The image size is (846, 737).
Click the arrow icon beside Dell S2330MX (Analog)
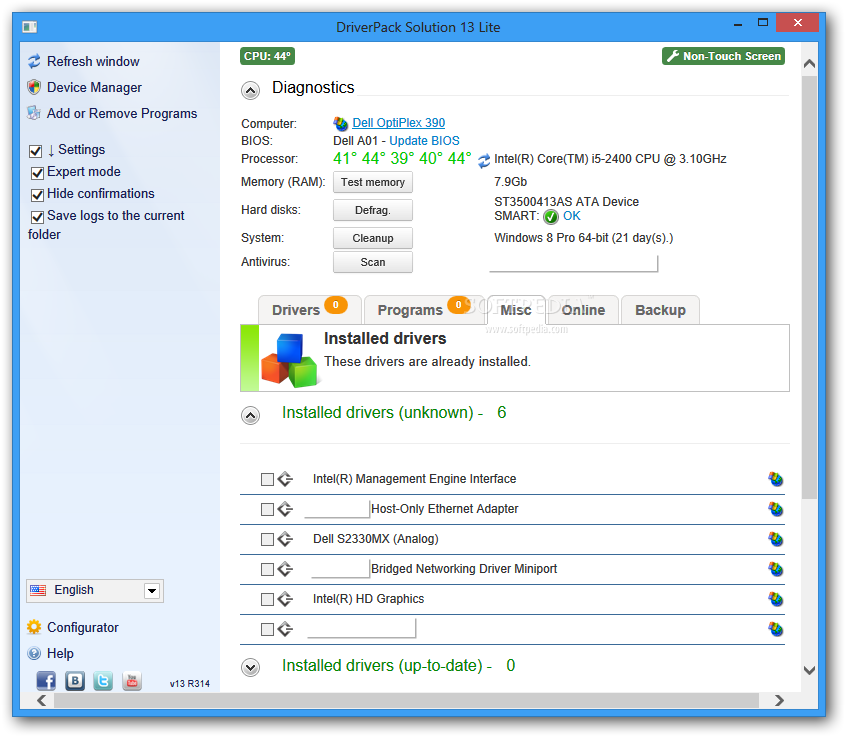(x=285, y=539)
